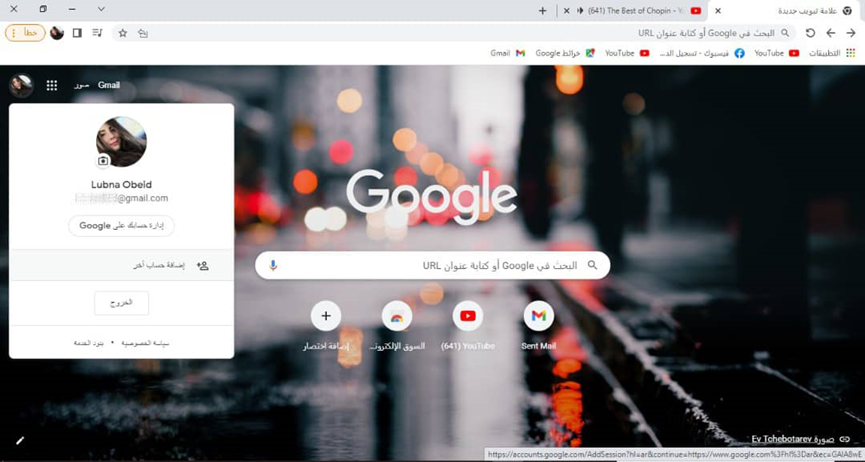The image size is (865, 462).
Task: Open the tab search chevron
Action: pos(101,9)
